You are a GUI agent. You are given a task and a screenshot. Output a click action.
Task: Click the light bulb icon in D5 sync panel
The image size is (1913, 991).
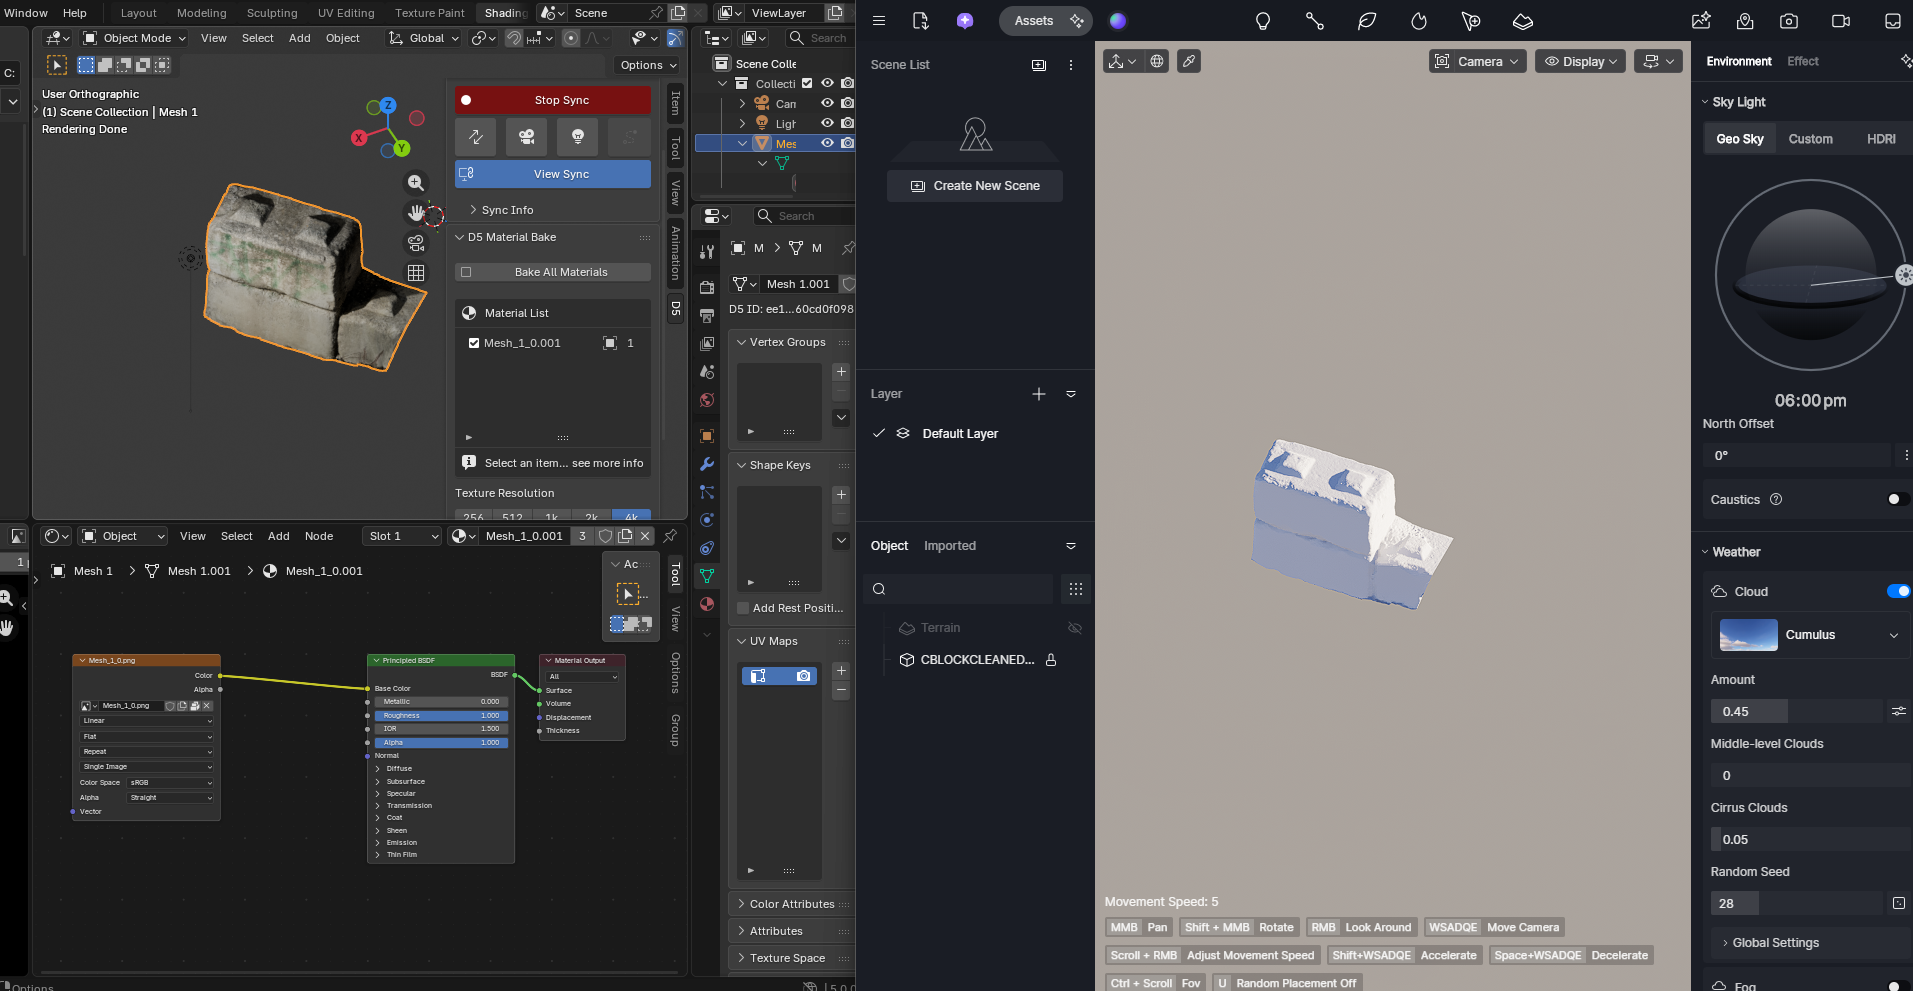pos(577,137)
